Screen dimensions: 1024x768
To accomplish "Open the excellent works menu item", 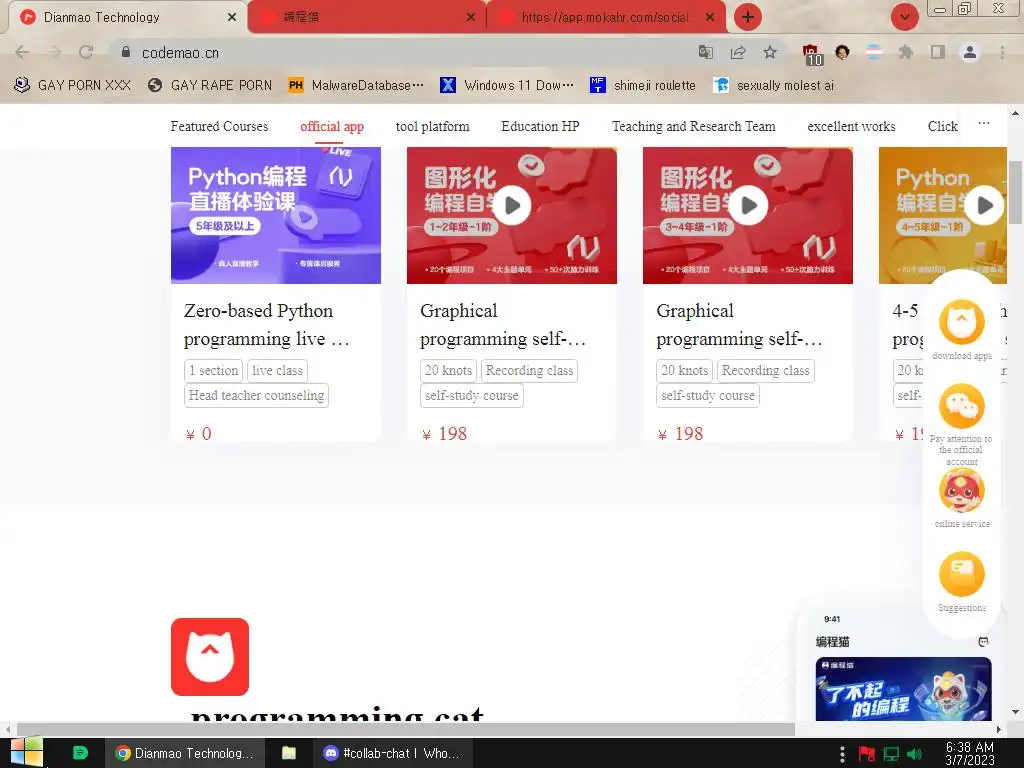I will tap(851, 126).
